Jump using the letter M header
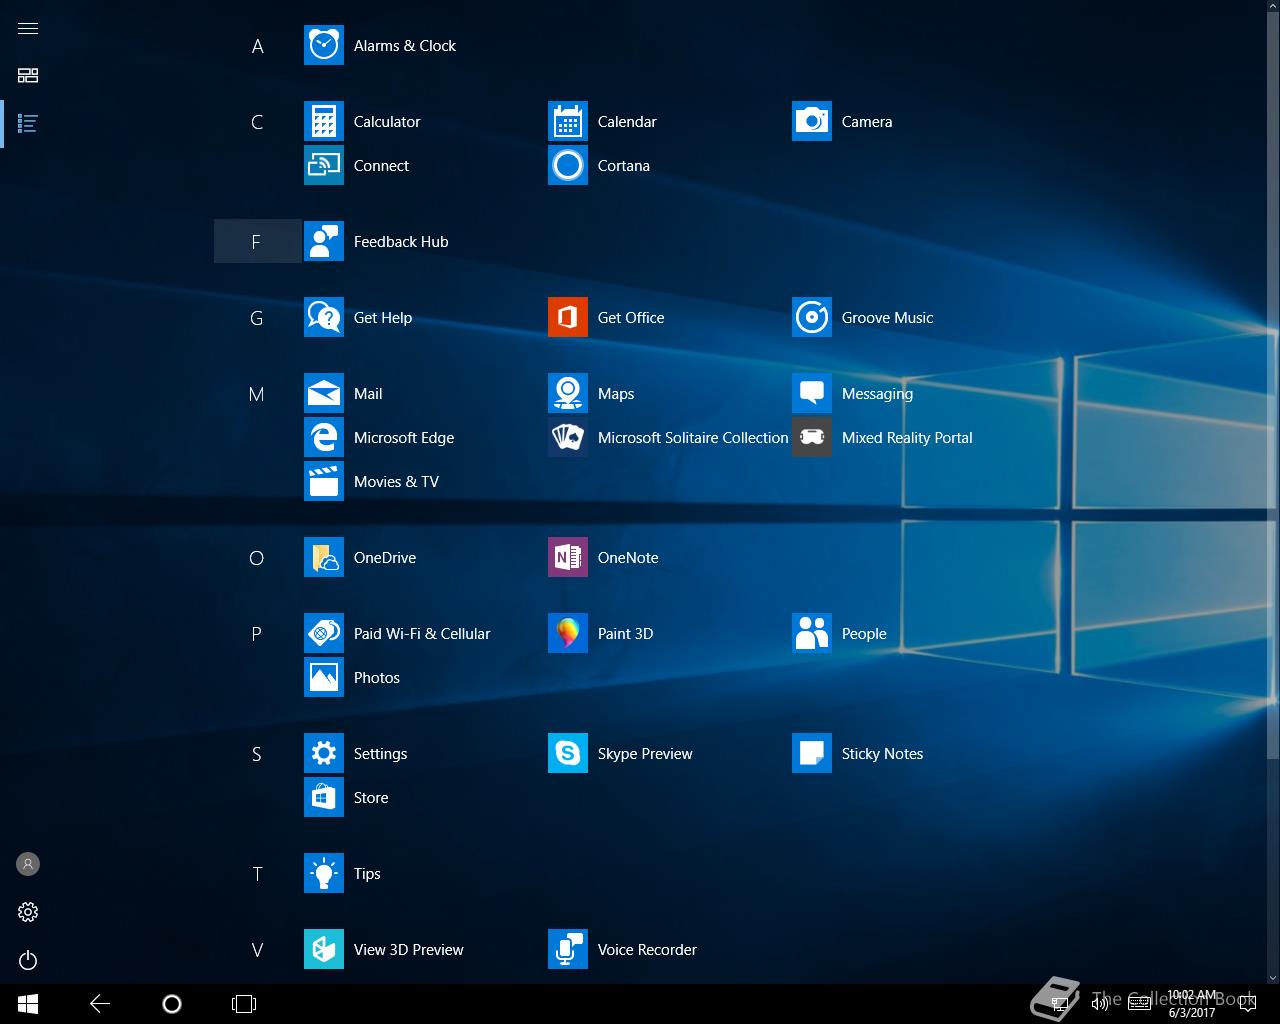The width and height of the screenshot is (1280, 1024). pyautogui.click(x=257, y=394)
